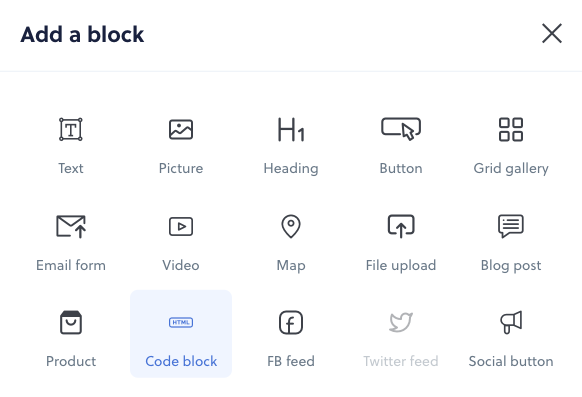Insert a Product shopping bag block
The image size is (582, 397).
coord(71,322)
